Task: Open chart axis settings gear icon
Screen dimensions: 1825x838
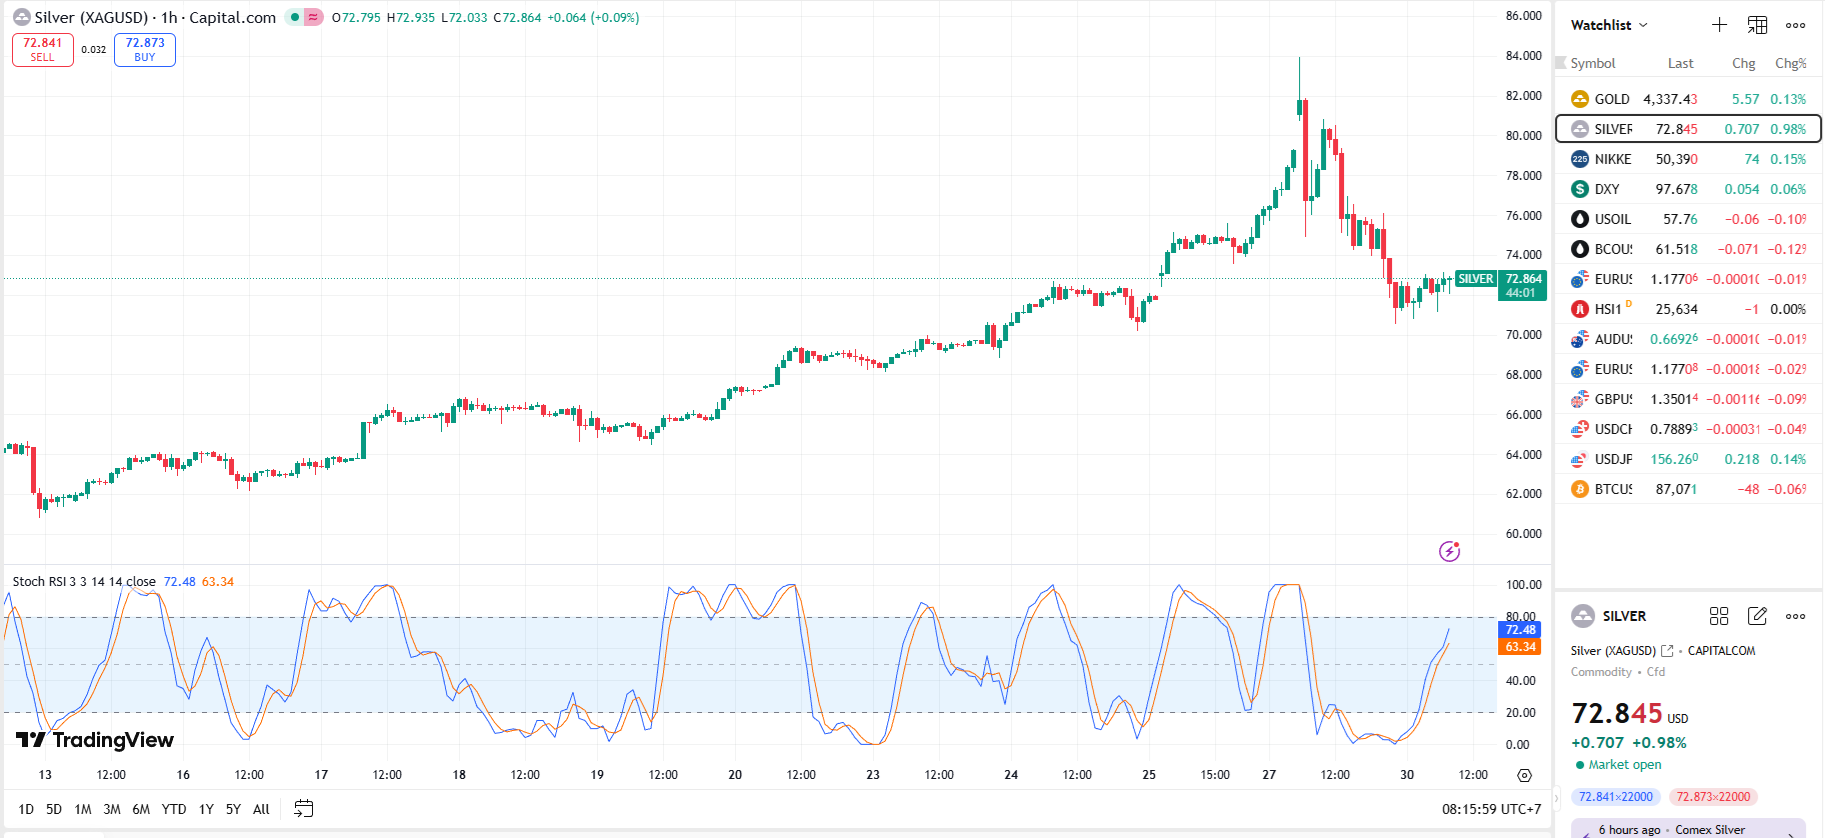Action: 1524,775
